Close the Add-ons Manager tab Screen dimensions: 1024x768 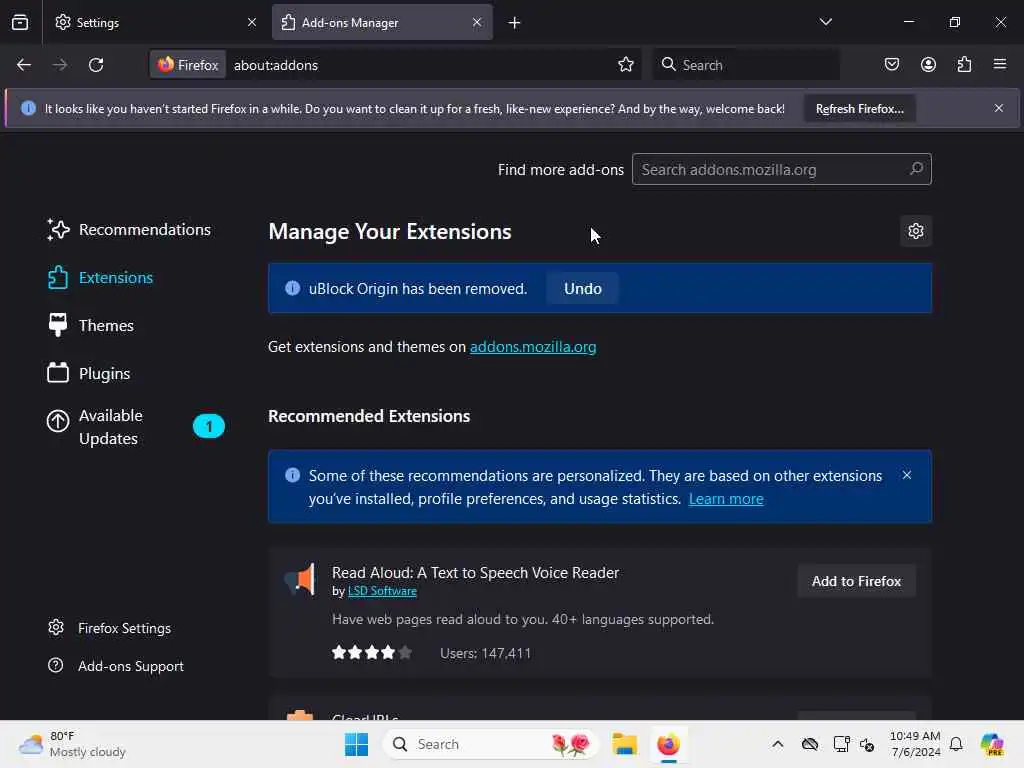click(x=477, y=22)
